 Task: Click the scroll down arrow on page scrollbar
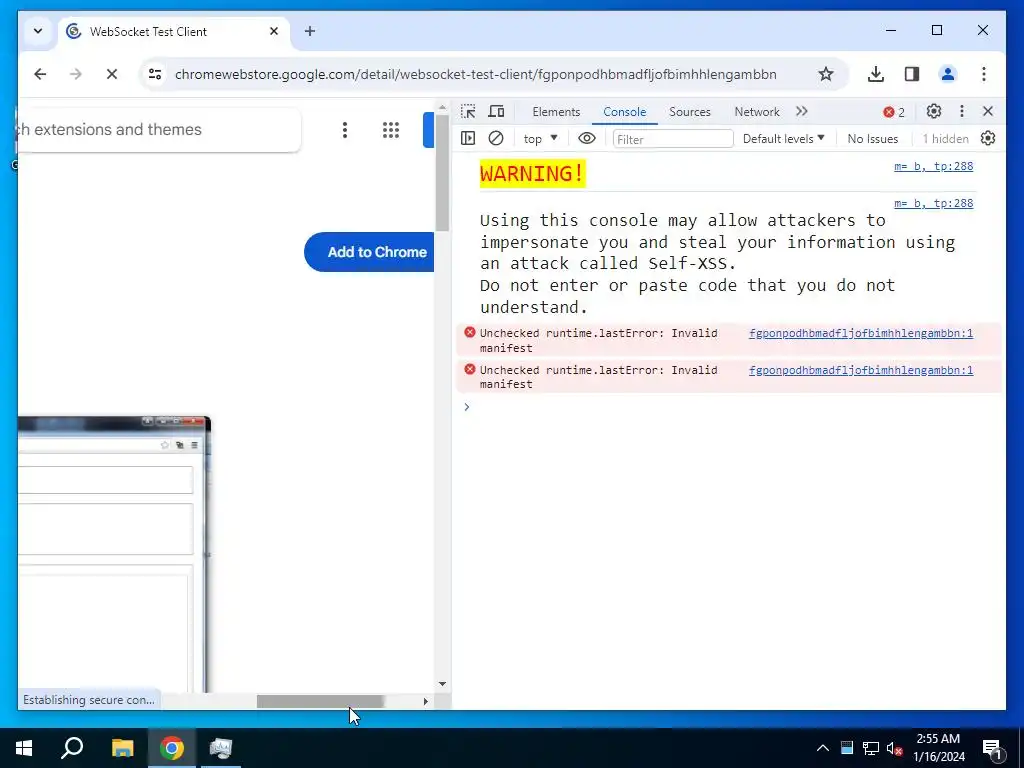(x=442, y=684)
